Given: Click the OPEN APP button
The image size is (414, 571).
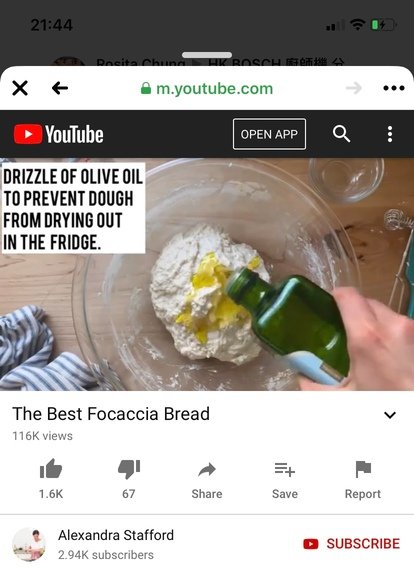Looking at the screenshot, I should pyautogui.click(x=269, y=134).
